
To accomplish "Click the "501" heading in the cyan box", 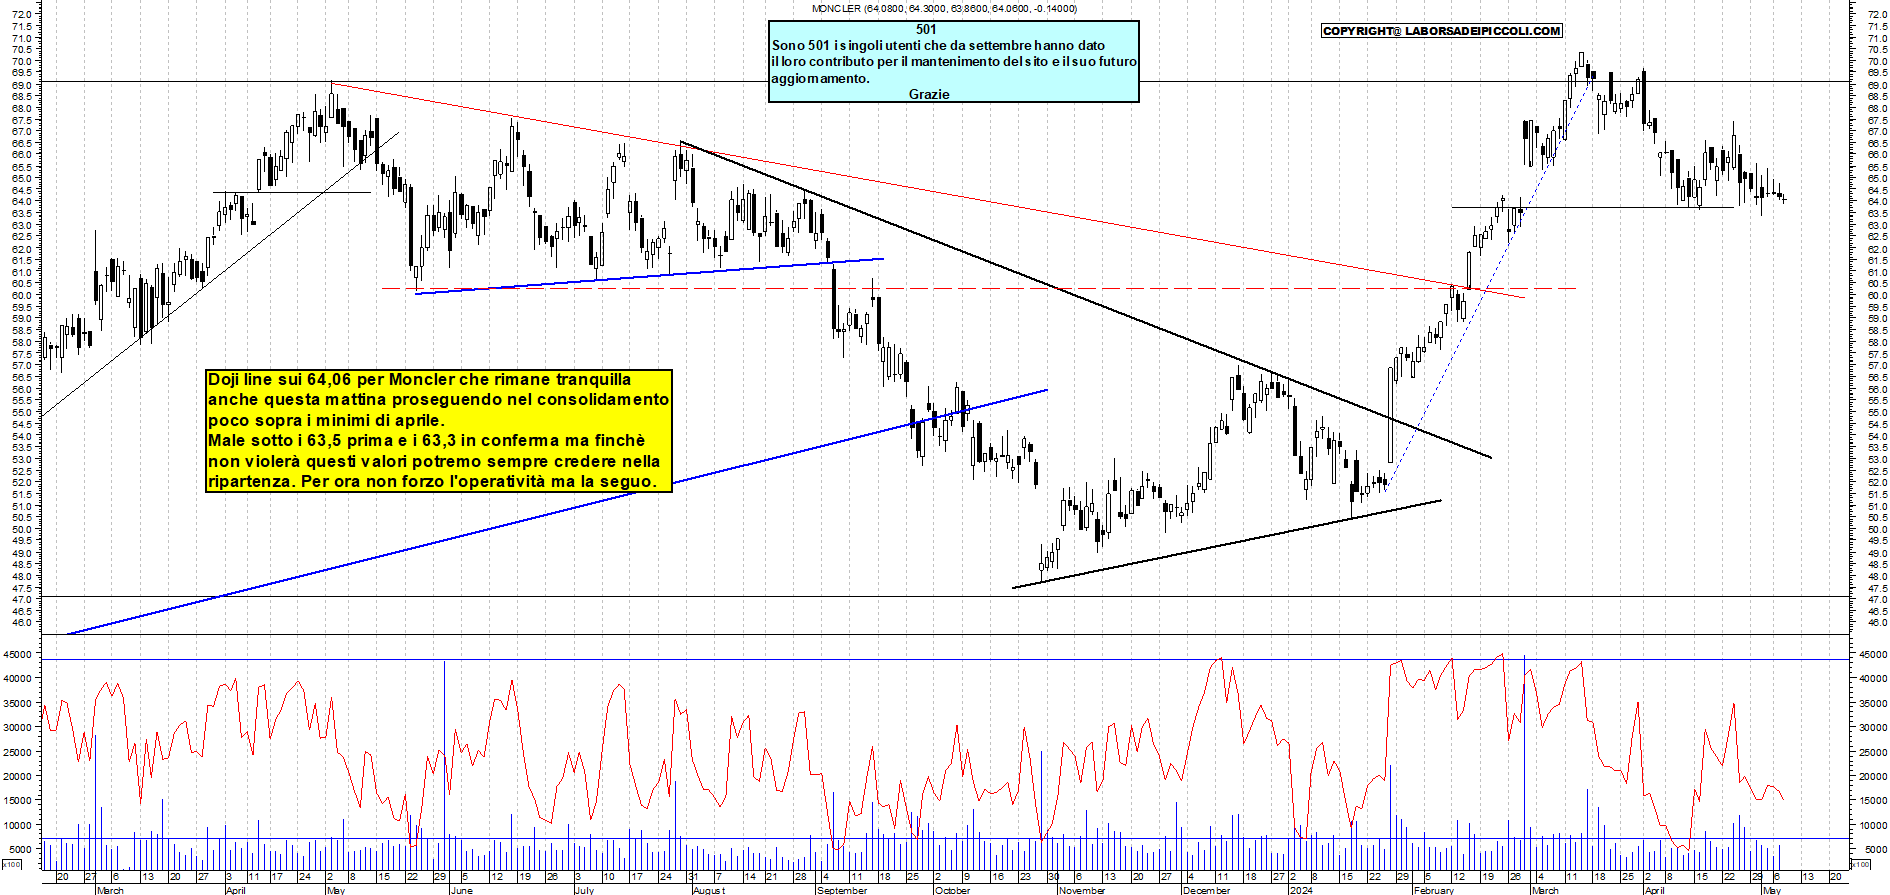I will click(926, 29).
